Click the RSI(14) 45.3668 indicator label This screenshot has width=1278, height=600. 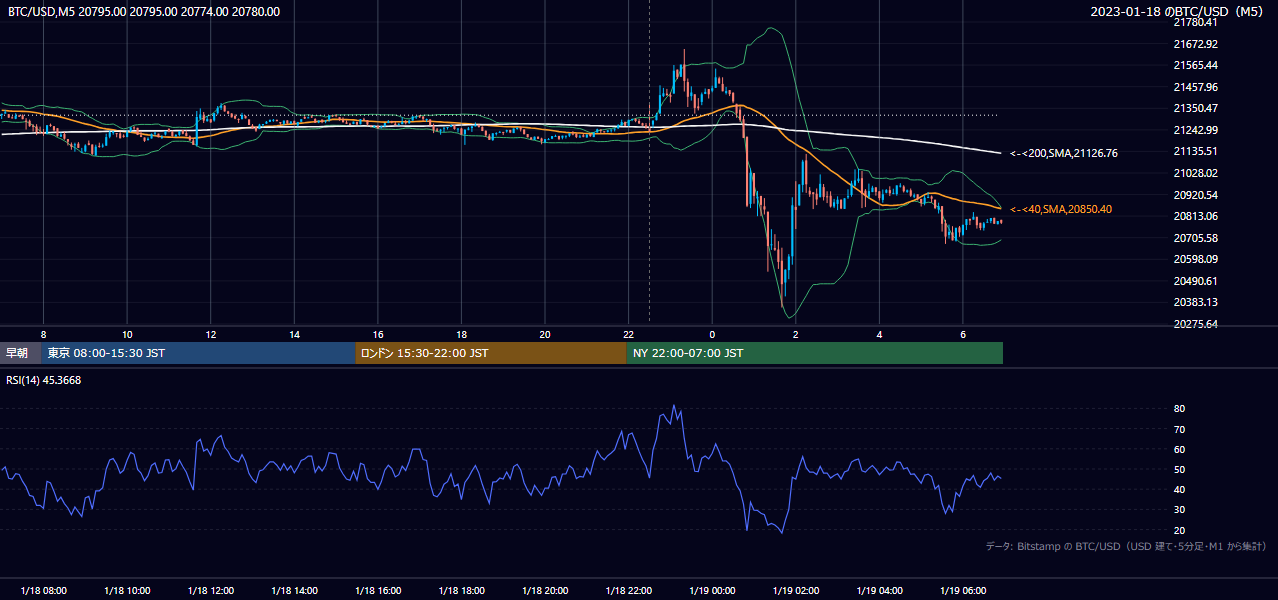coord(44,380)
